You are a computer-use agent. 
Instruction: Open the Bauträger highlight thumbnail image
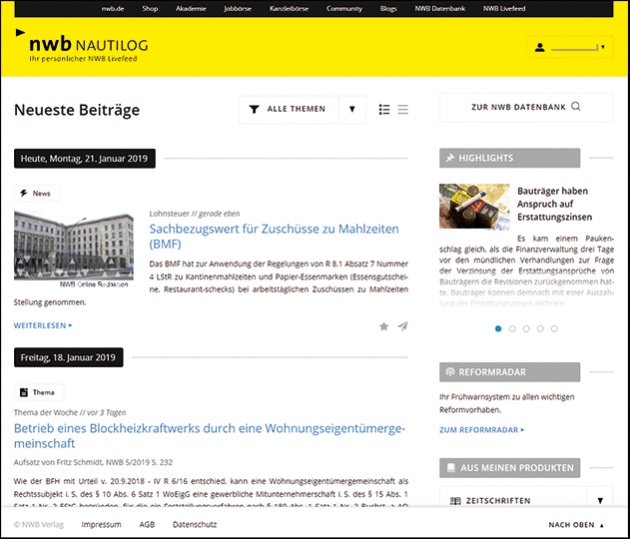tap(474, 206)
